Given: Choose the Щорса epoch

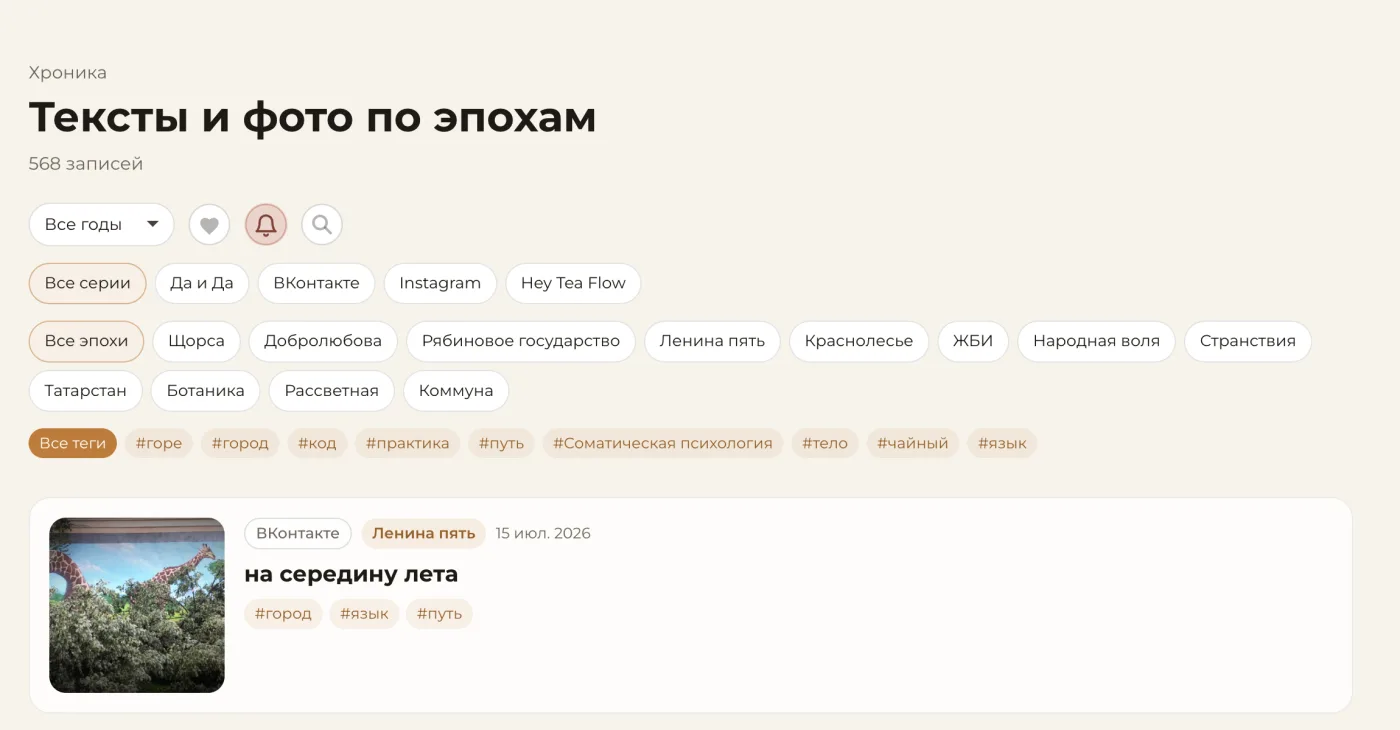Looking at the screenshot, I should (x=196, y=341).
